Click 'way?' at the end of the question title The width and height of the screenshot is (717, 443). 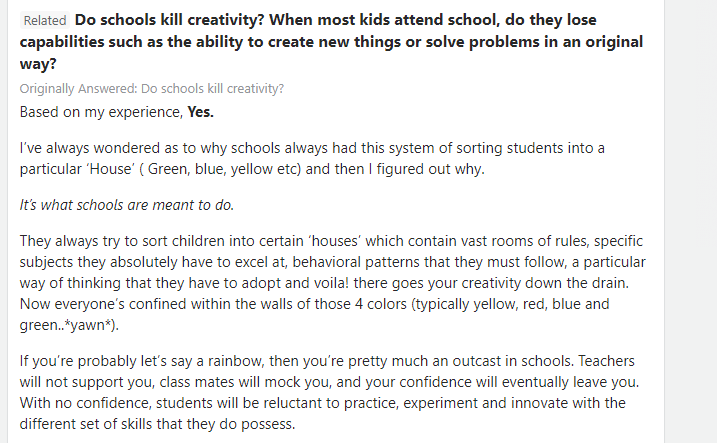pos(38,64)
